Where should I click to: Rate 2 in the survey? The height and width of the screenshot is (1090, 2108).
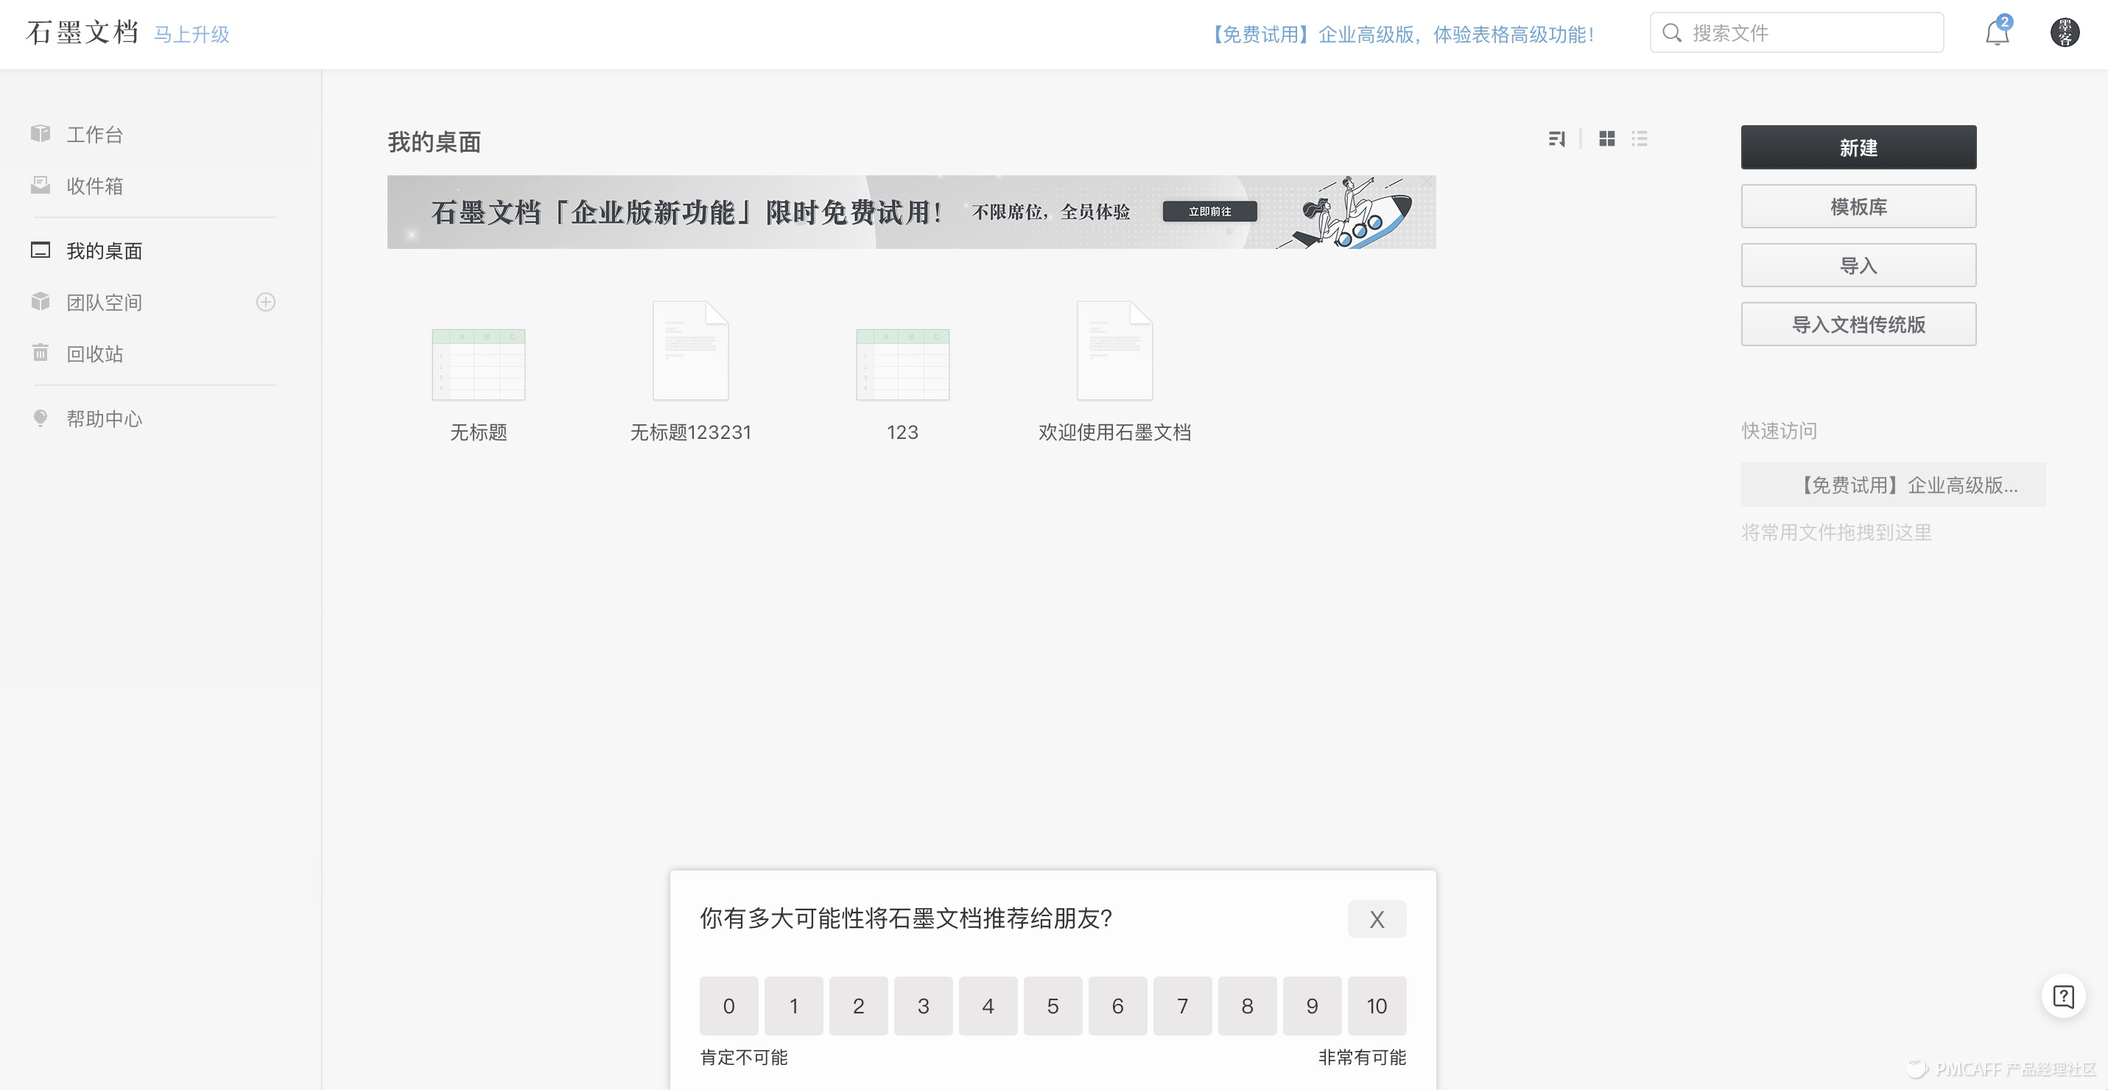859,1006
